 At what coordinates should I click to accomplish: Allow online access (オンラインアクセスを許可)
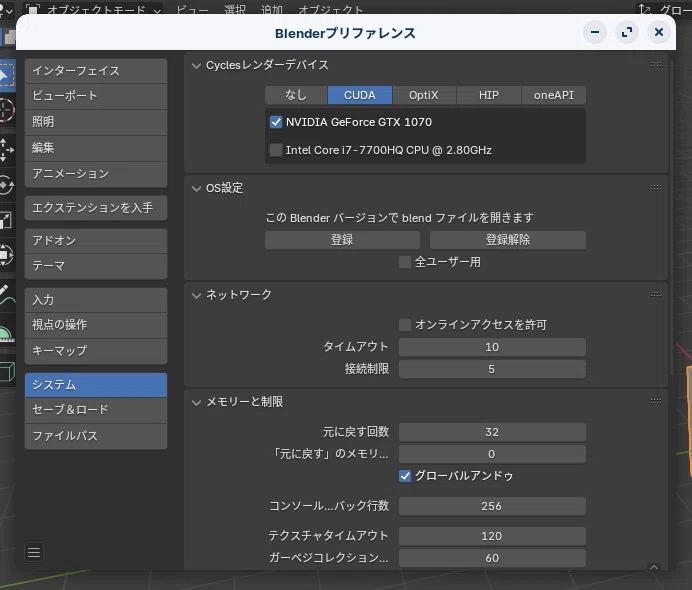pyautogui.click(x=405, y=325)
